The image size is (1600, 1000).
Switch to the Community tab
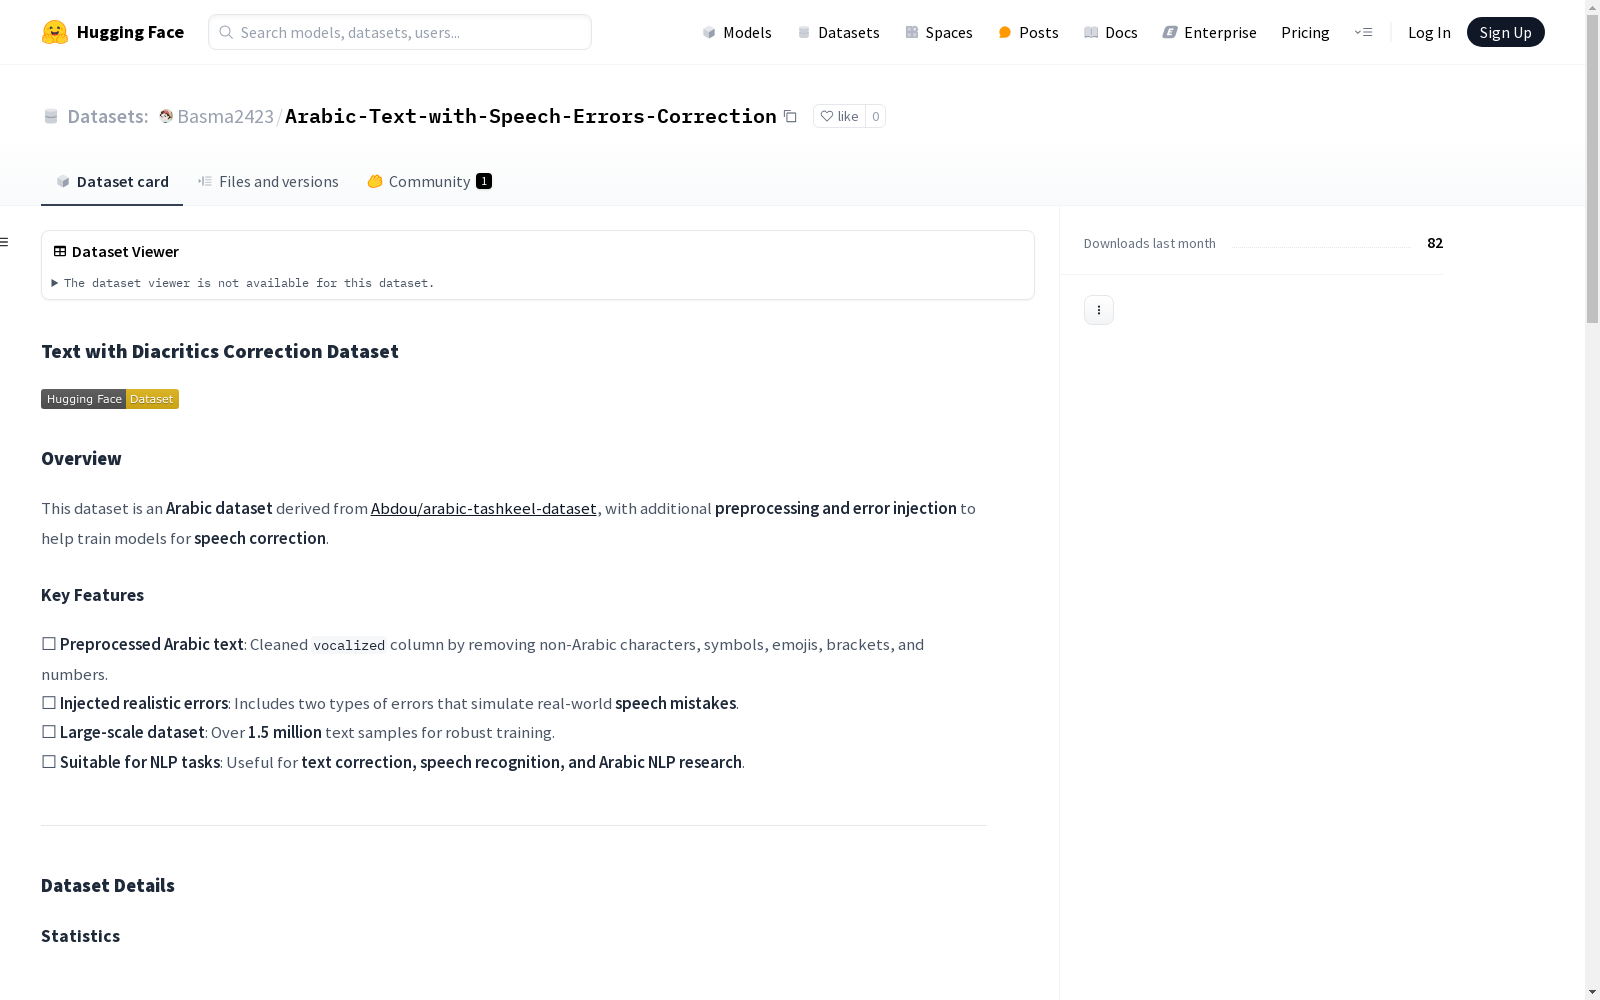[429, 181]
